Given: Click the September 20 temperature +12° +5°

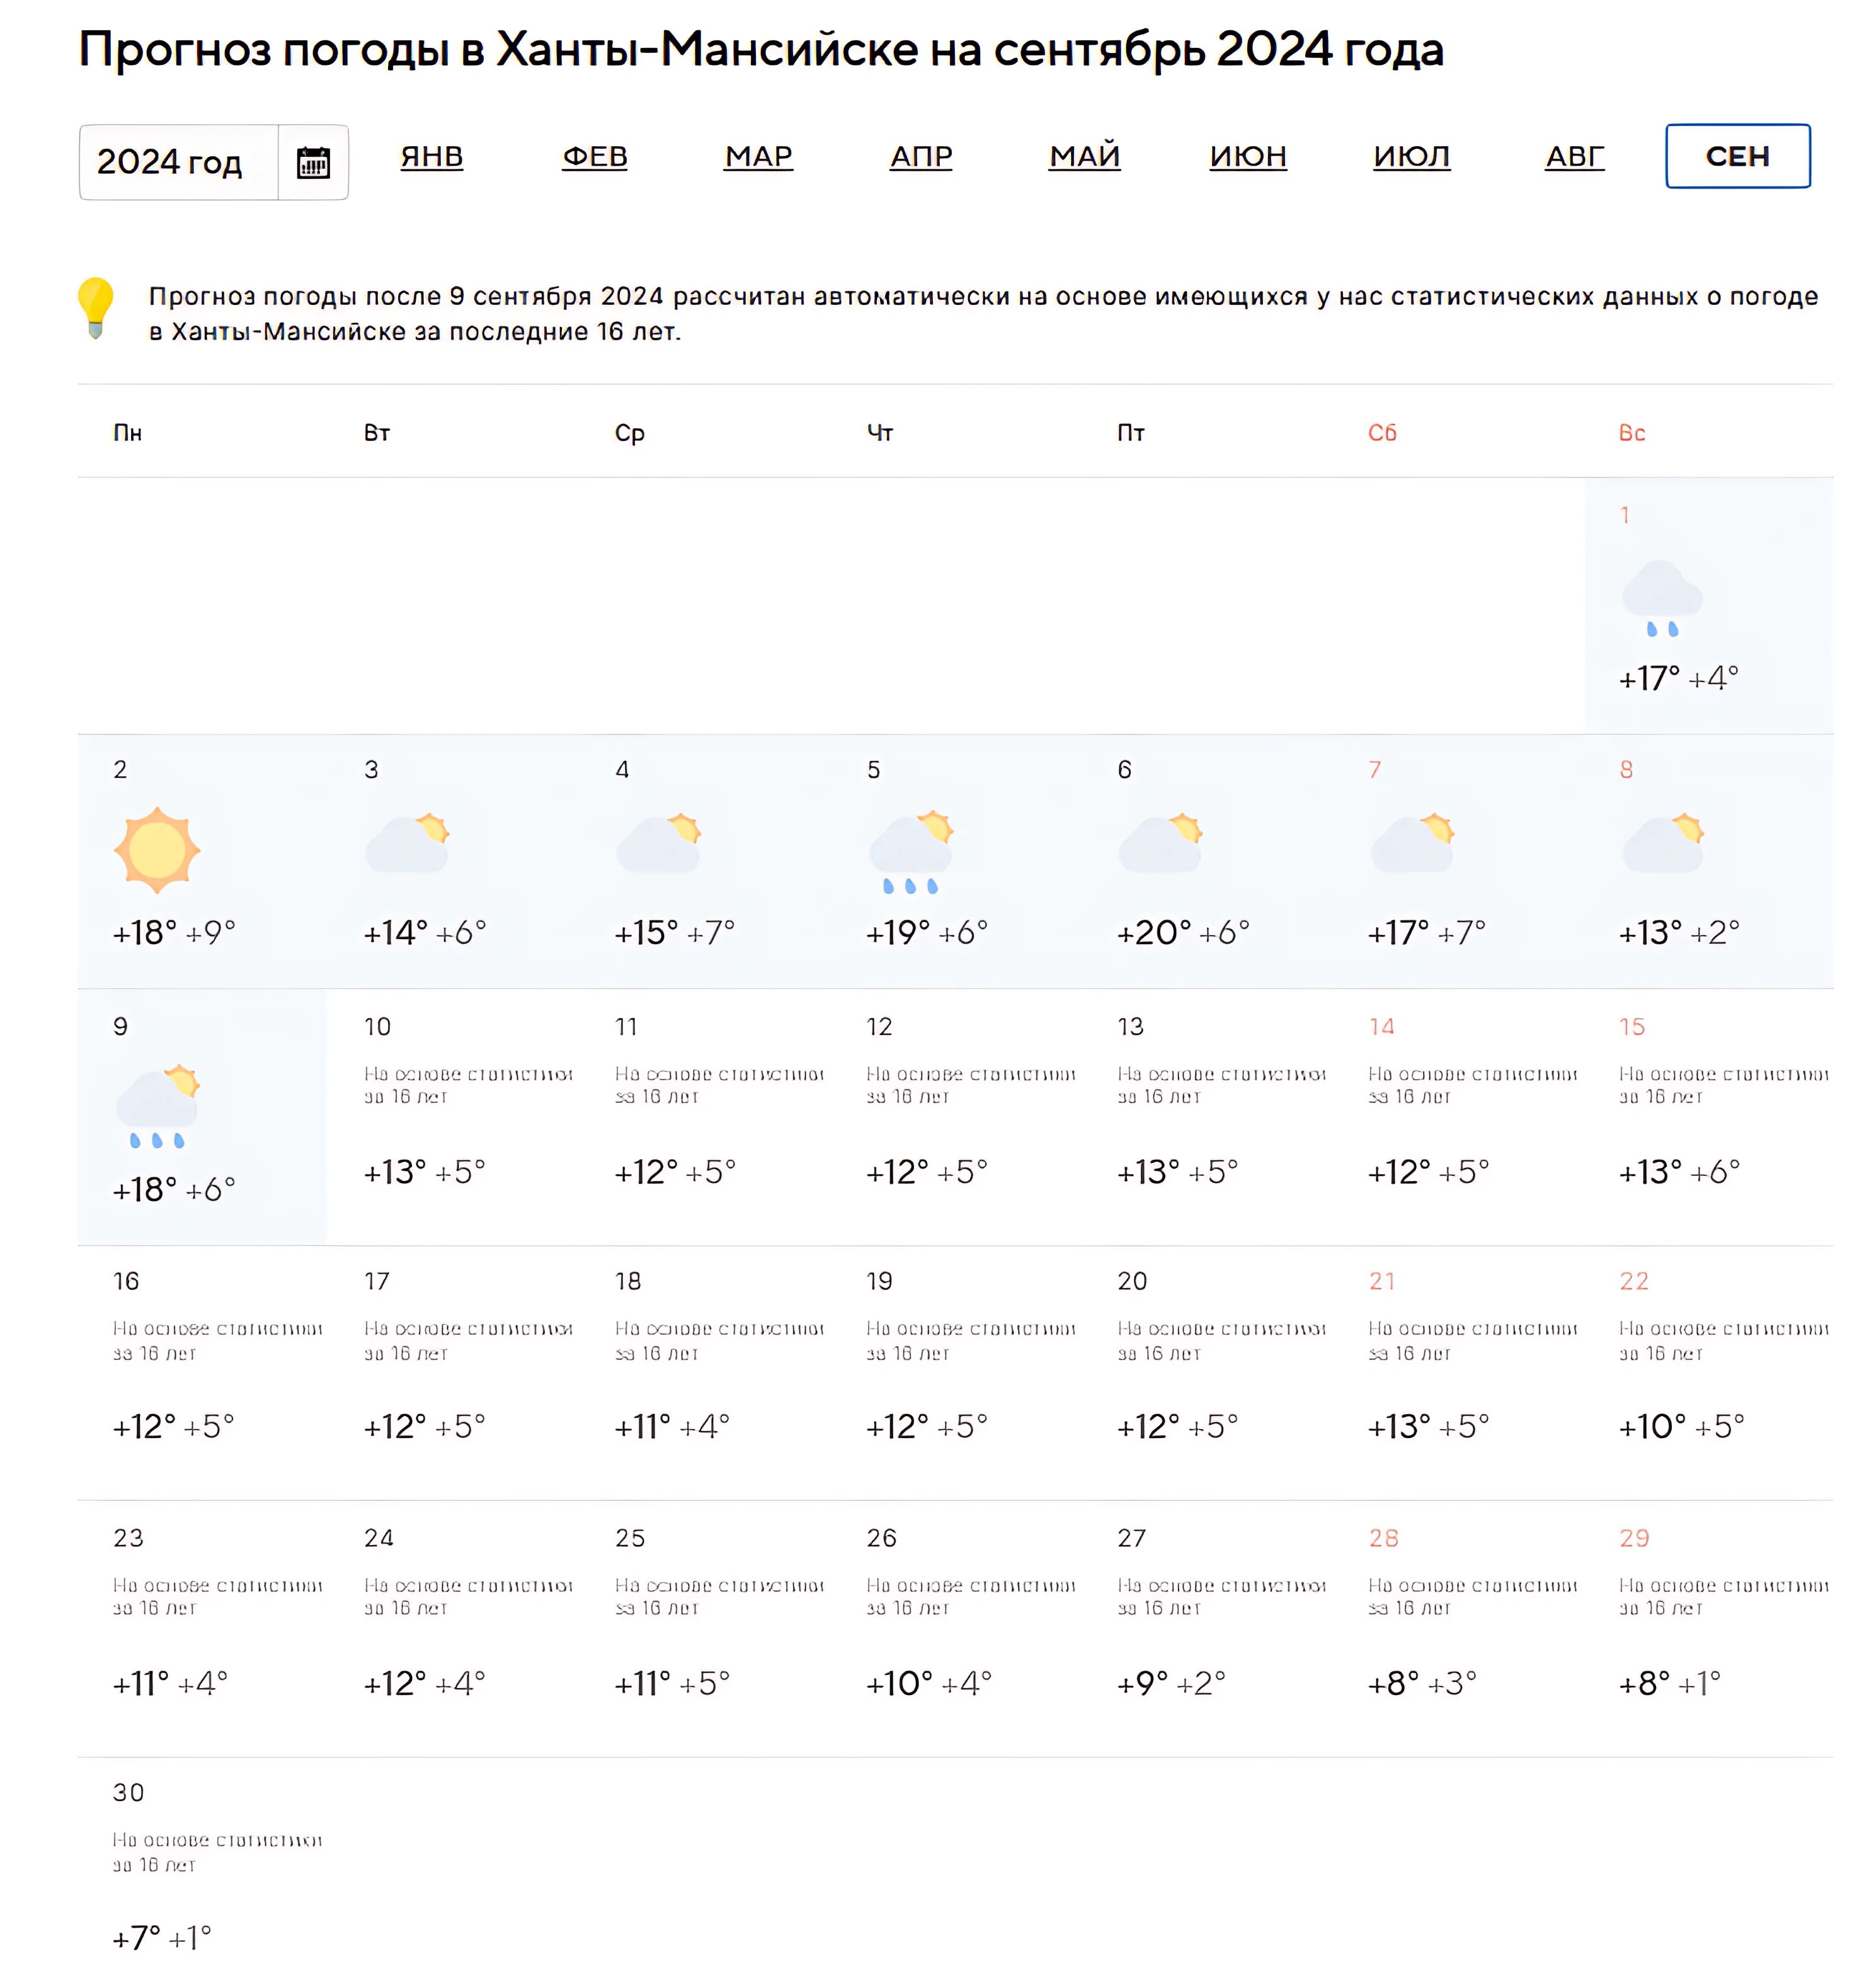Looking at the screenshot, I should tap(1177, 1426).
